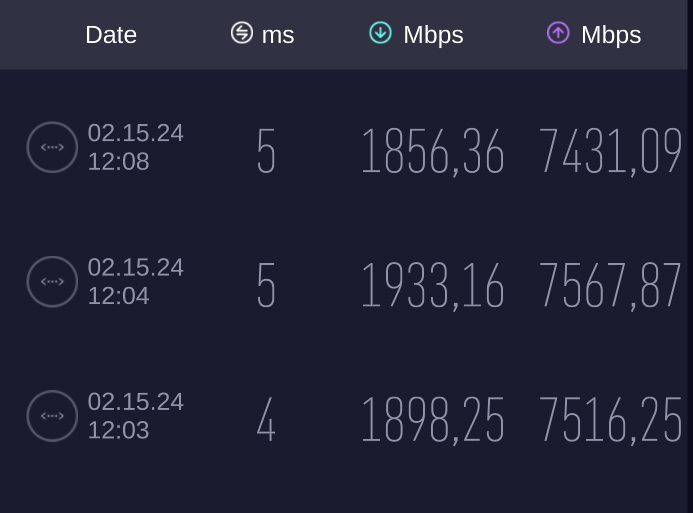
Task: Click the purple upload arrow icon
Action: pyautogui.click(x=558, y=33)
